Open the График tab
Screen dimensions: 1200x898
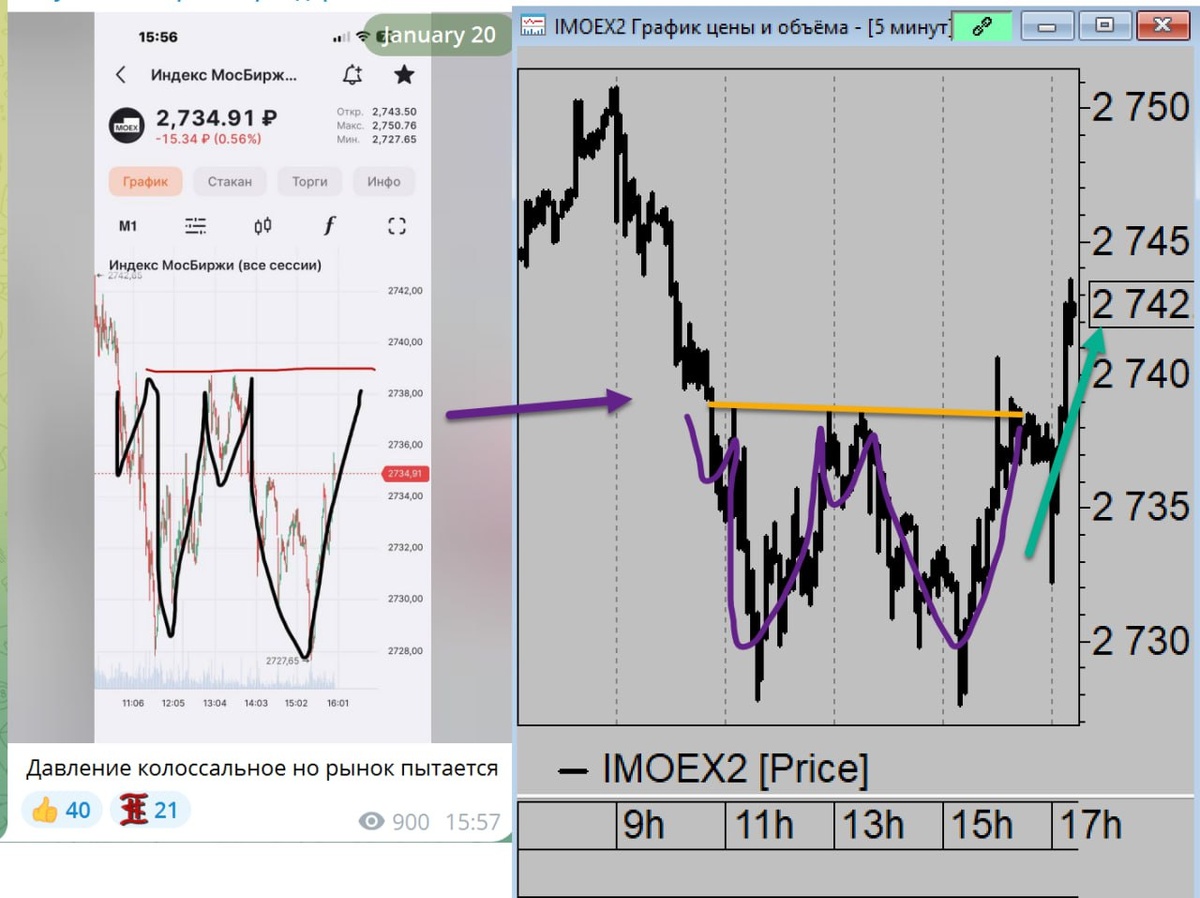[x=146, y=182]
